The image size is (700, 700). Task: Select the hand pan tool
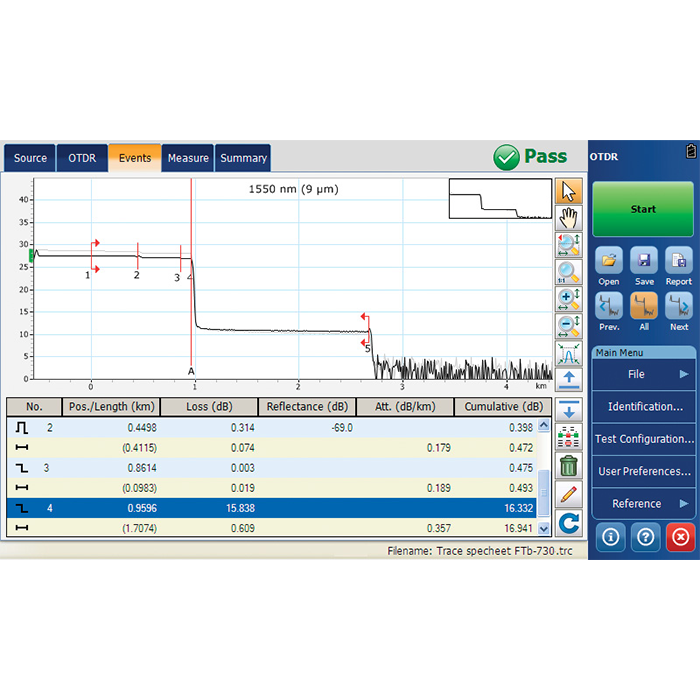pyautogui.click(x=568, y=218)
